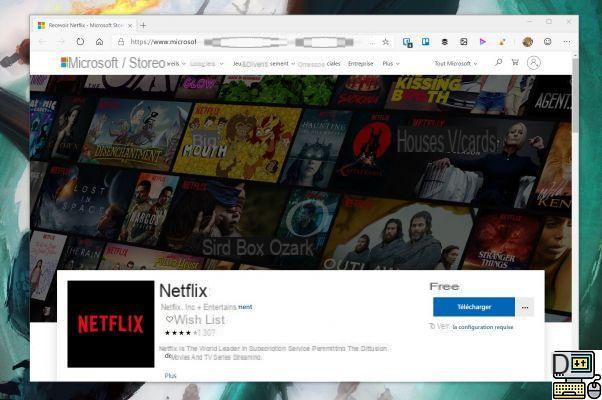
Task: Click the browser forward arrow
Action: [x=61, y=41]
